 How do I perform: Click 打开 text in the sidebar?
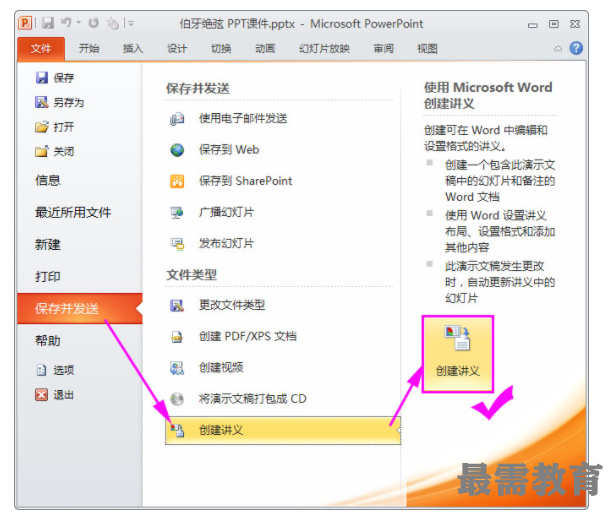64,127
